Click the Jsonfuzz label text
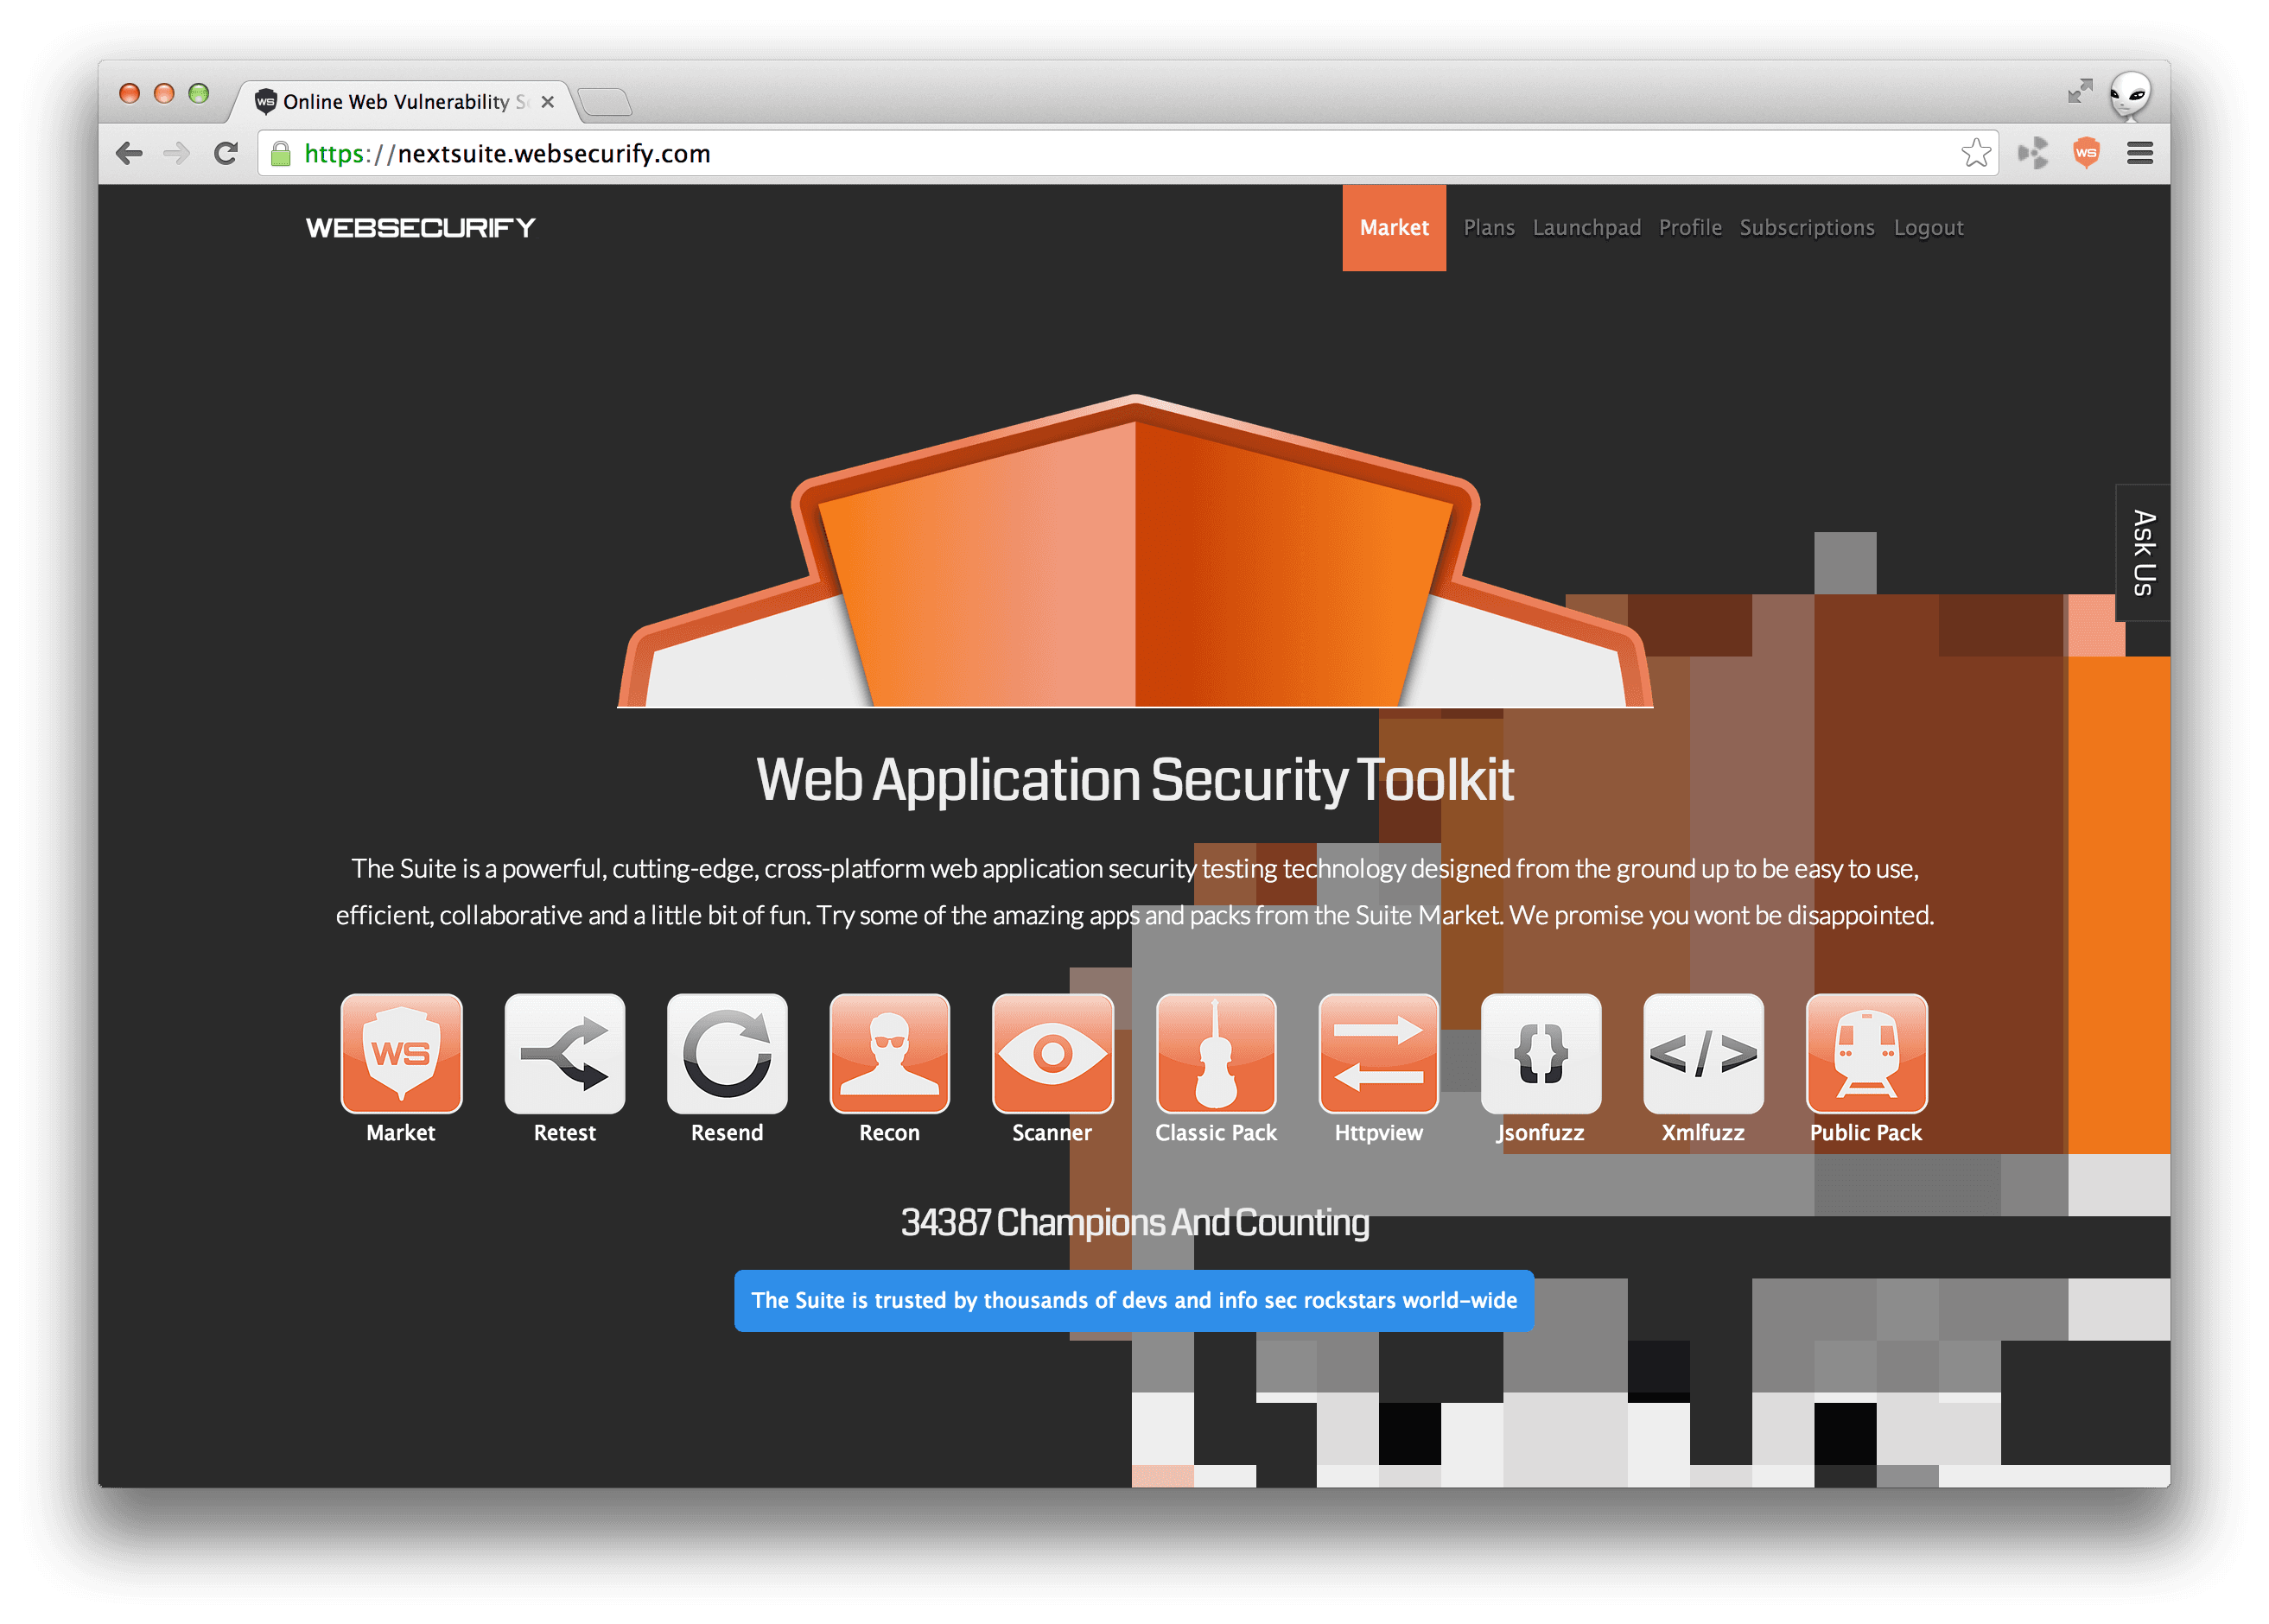This screenshot has width=2269, height=1624. pos(1540,1132)
